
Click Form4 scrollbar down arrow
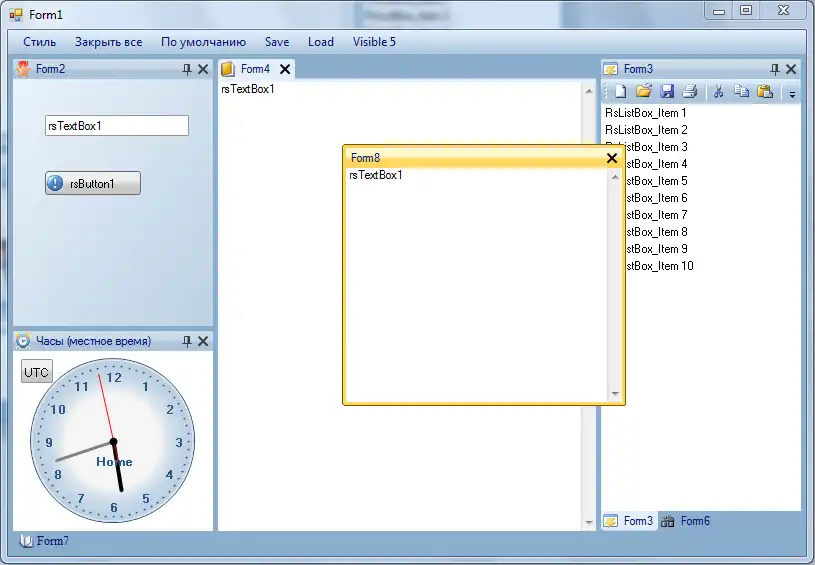pos(589,523)
